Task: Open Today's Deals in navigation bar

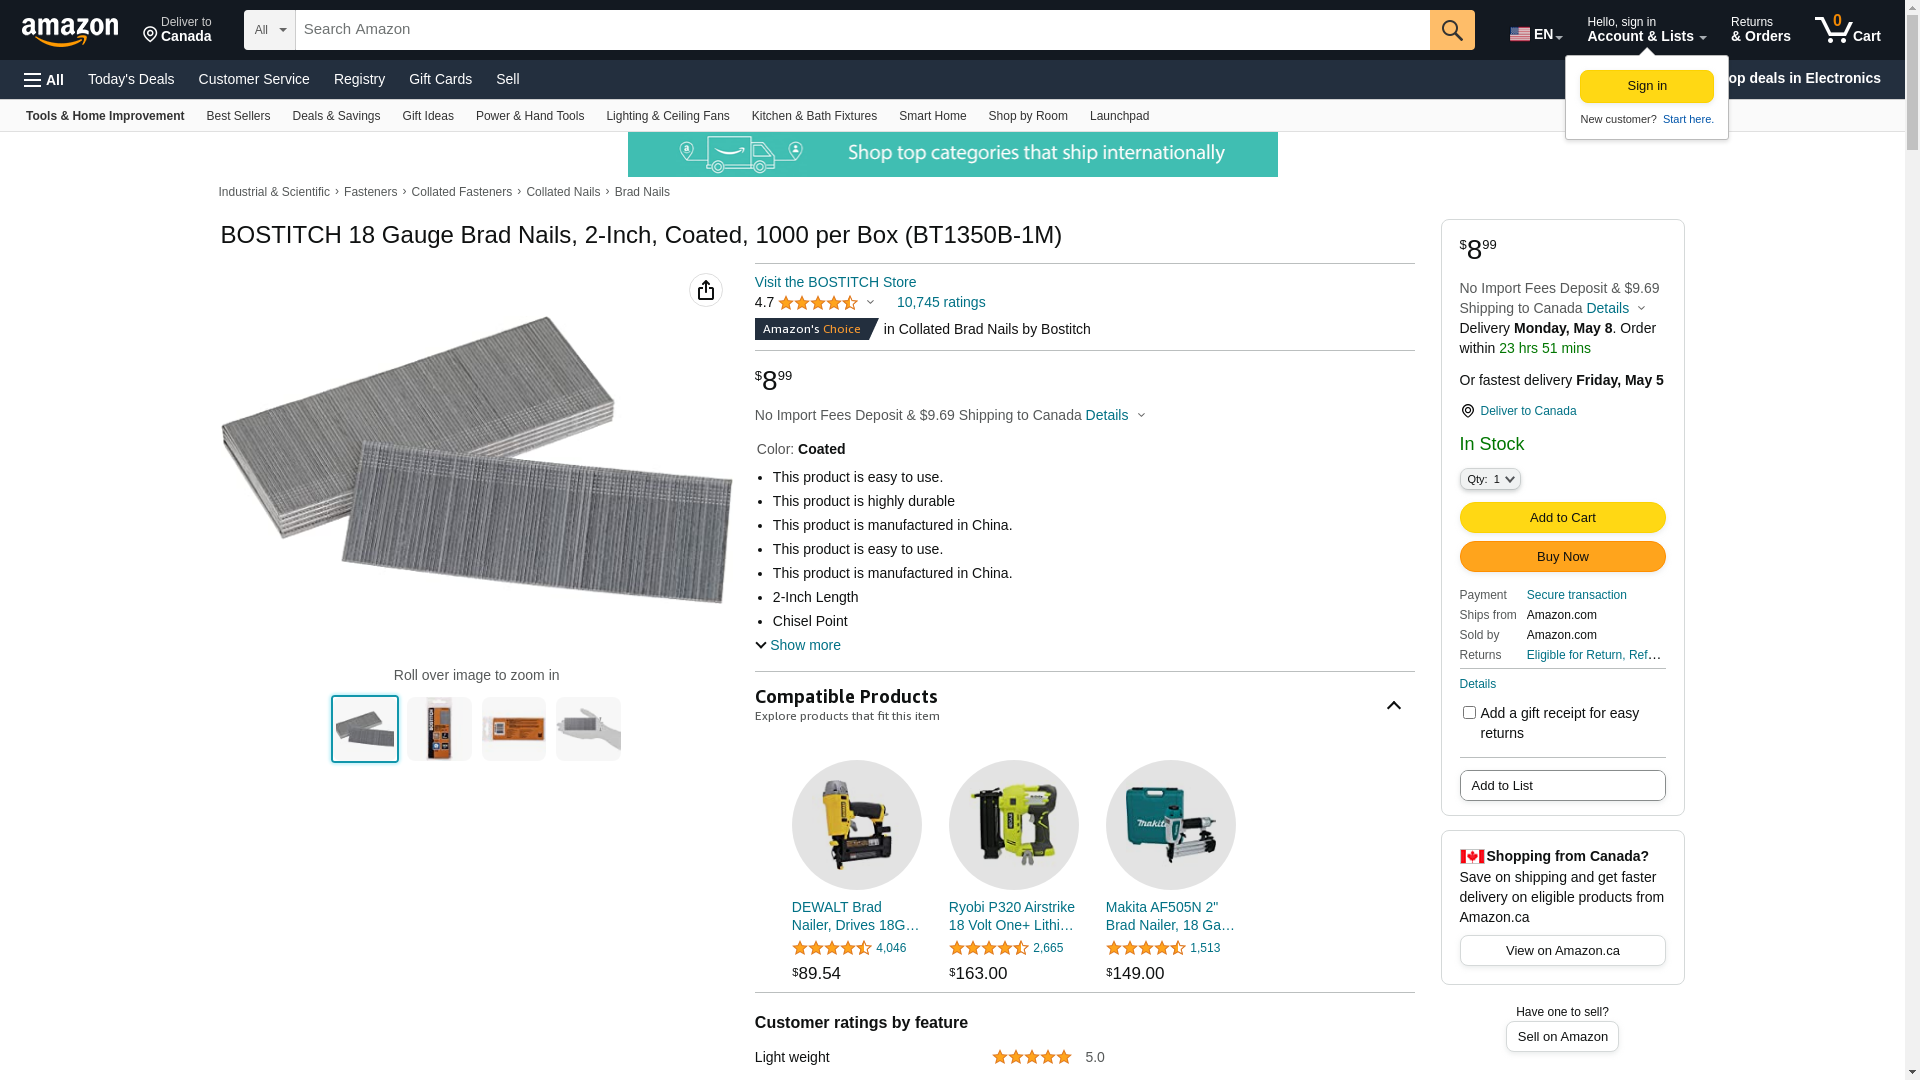Action: point(131,79)
